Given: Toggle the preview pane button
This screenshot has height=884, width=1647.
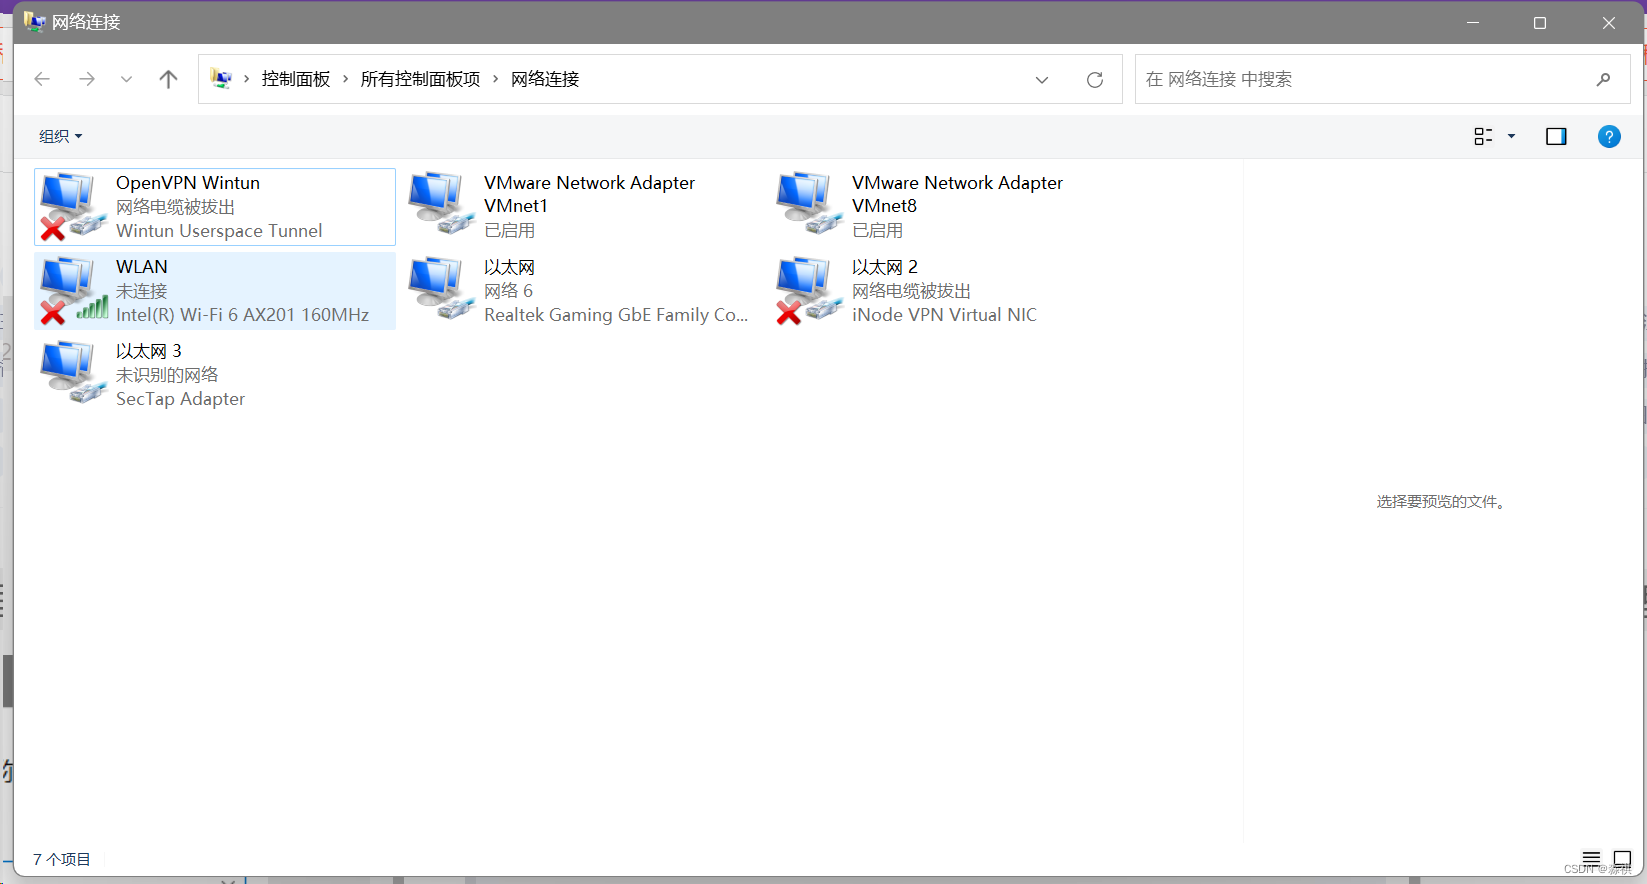Looking at the screenshot, I should coord(1556,136).
